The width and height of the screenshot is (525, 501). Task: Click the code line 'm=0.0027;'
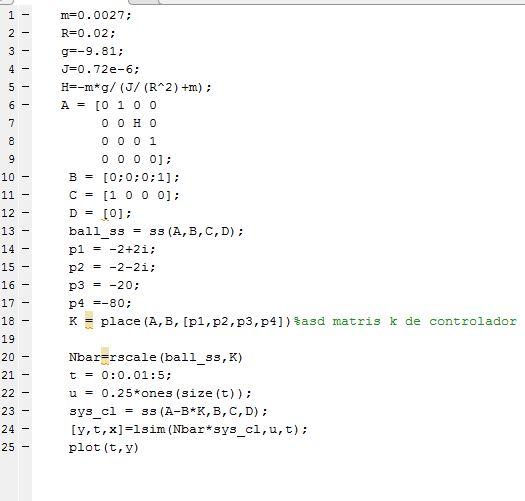pos(96,15)
